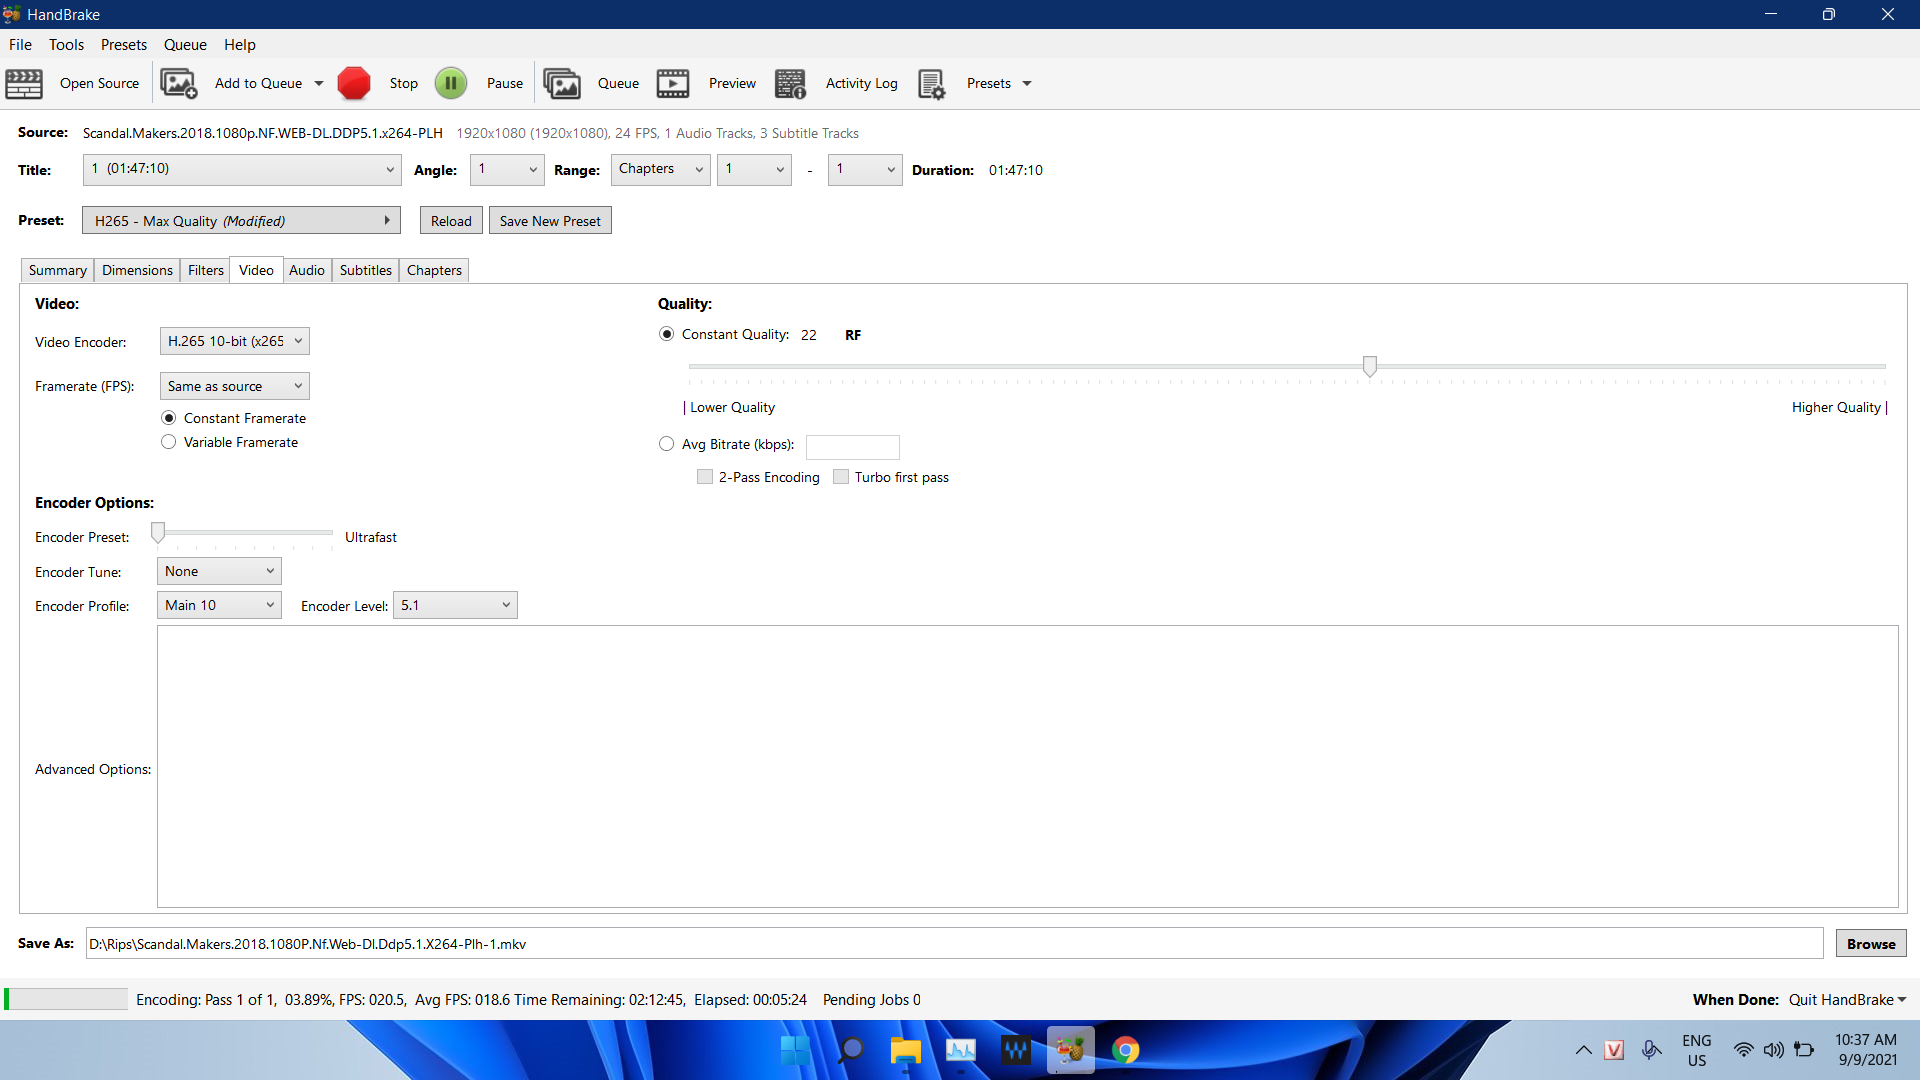
Task: Open the Tools menu
Action: pos(66,45)
